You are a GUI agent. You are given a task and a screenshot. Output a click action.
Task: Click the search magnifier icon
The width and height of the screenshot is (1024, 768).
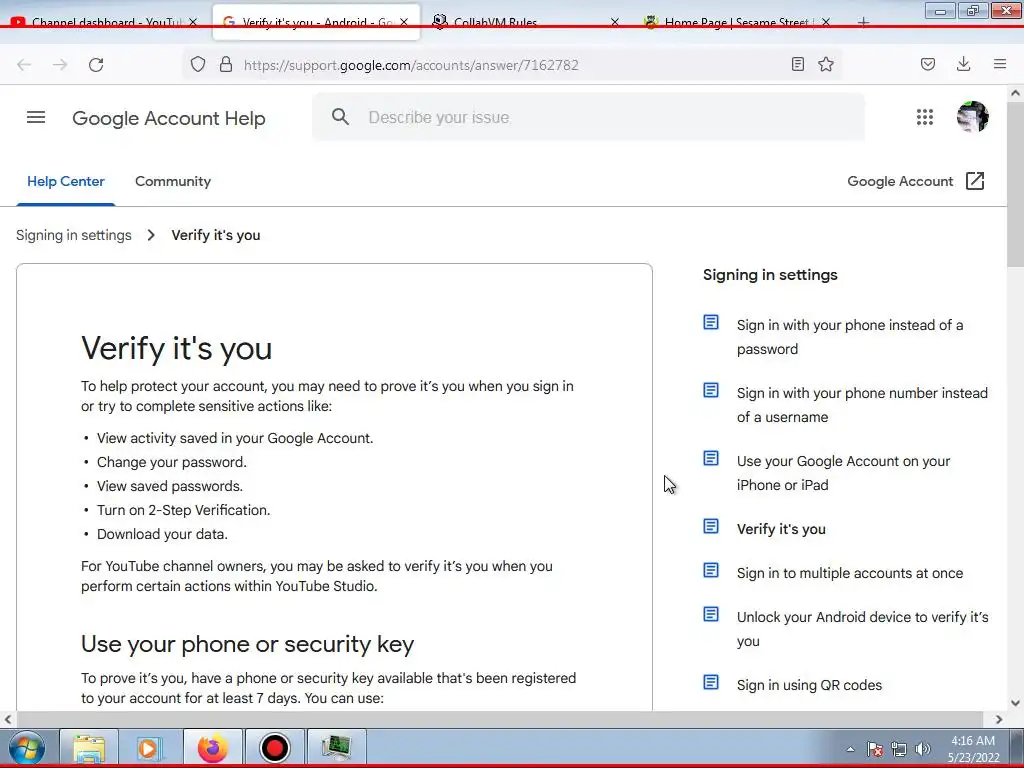[340, 117]
